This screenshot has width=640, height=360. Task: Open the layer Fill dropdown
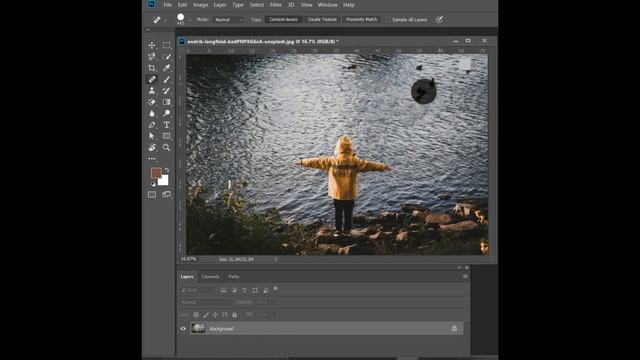point(274,315)
